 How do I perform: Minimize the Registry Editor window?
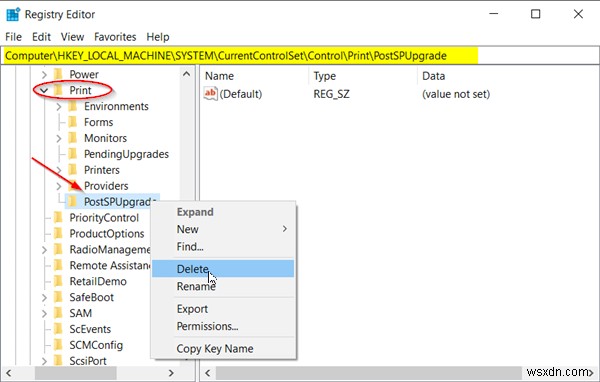pyautogui.click(x=494, y=14)
